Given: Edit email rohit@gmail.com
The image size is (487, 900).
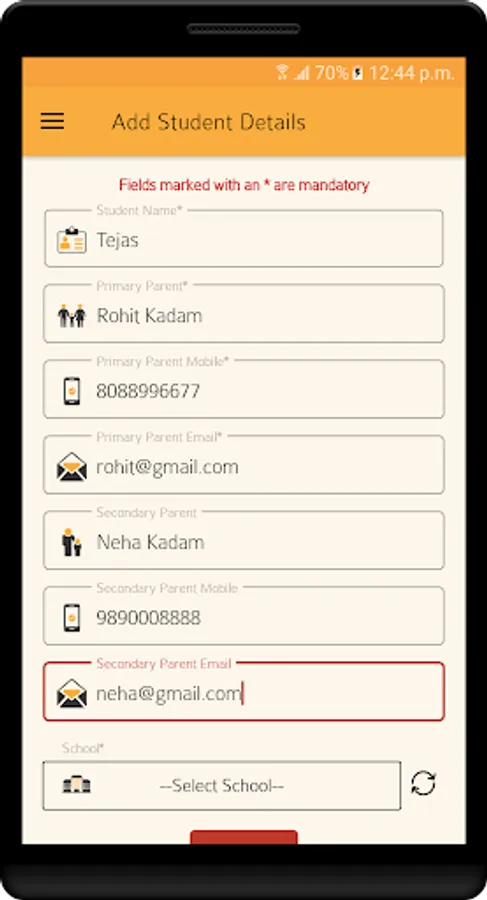Looking at the screenshot, I should pos(244,465).
